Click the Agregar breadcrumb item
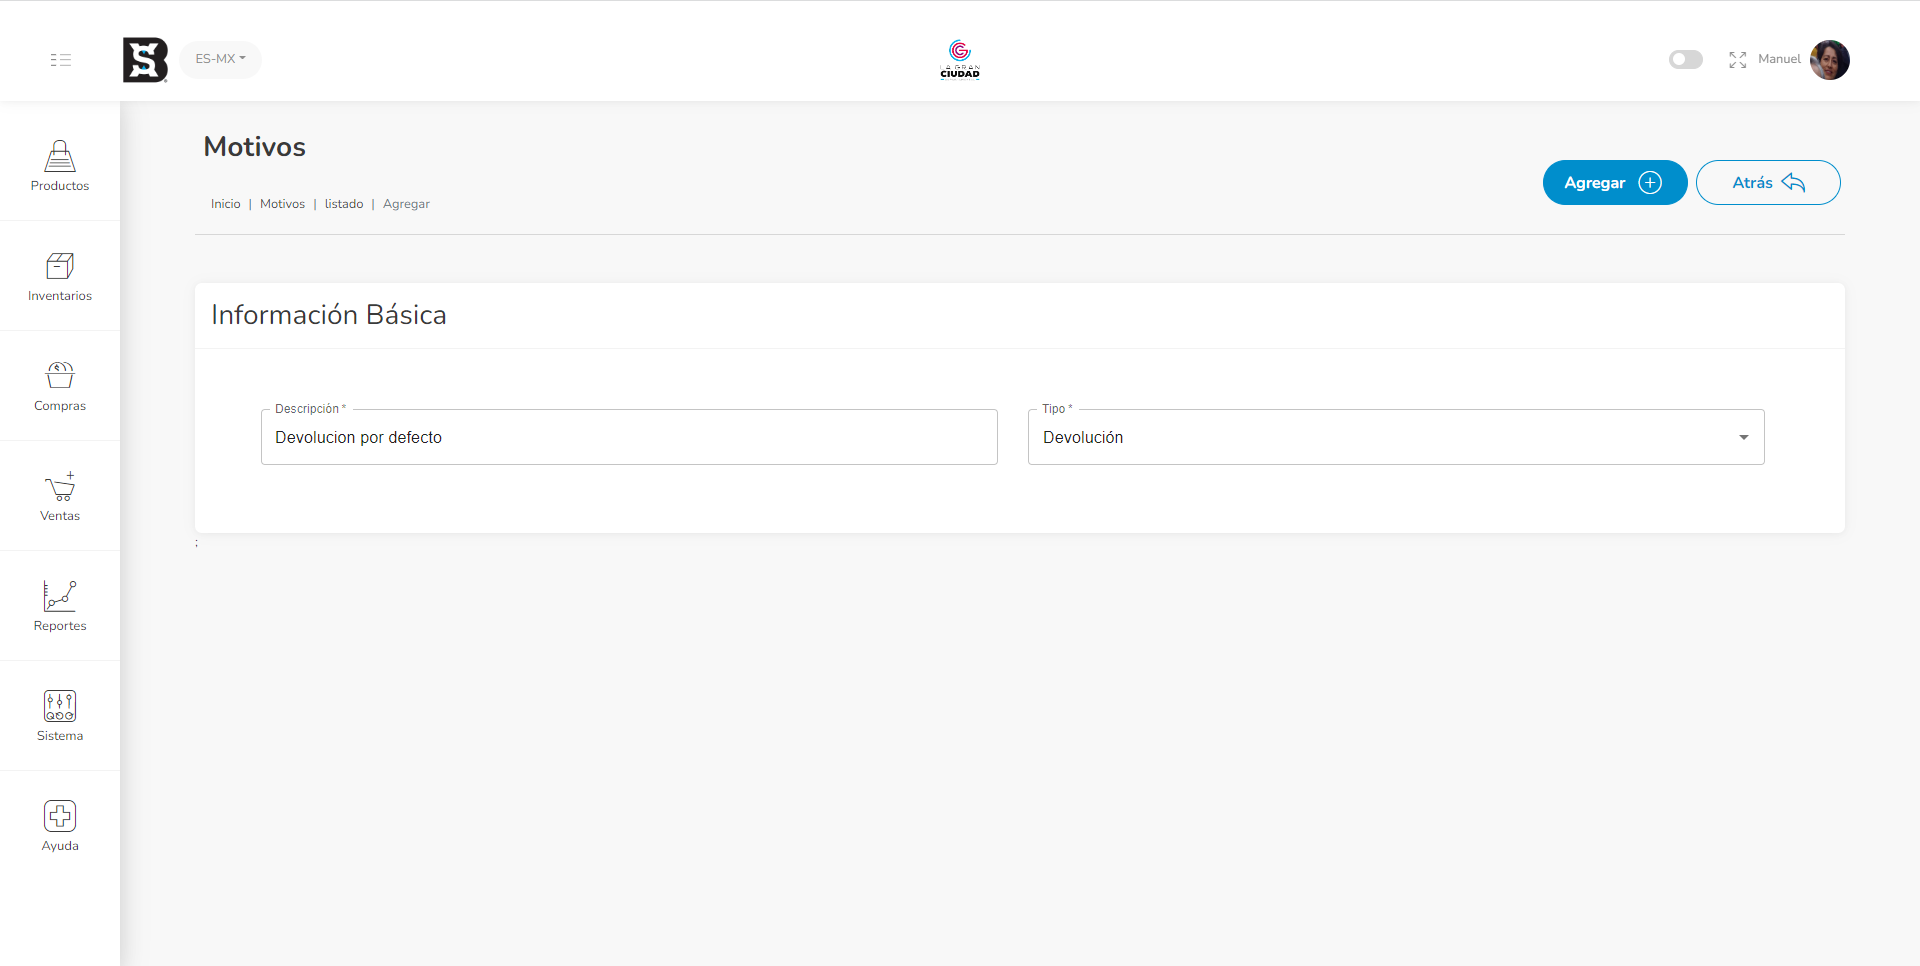1920x966 pixels. [x=406, y=204]
